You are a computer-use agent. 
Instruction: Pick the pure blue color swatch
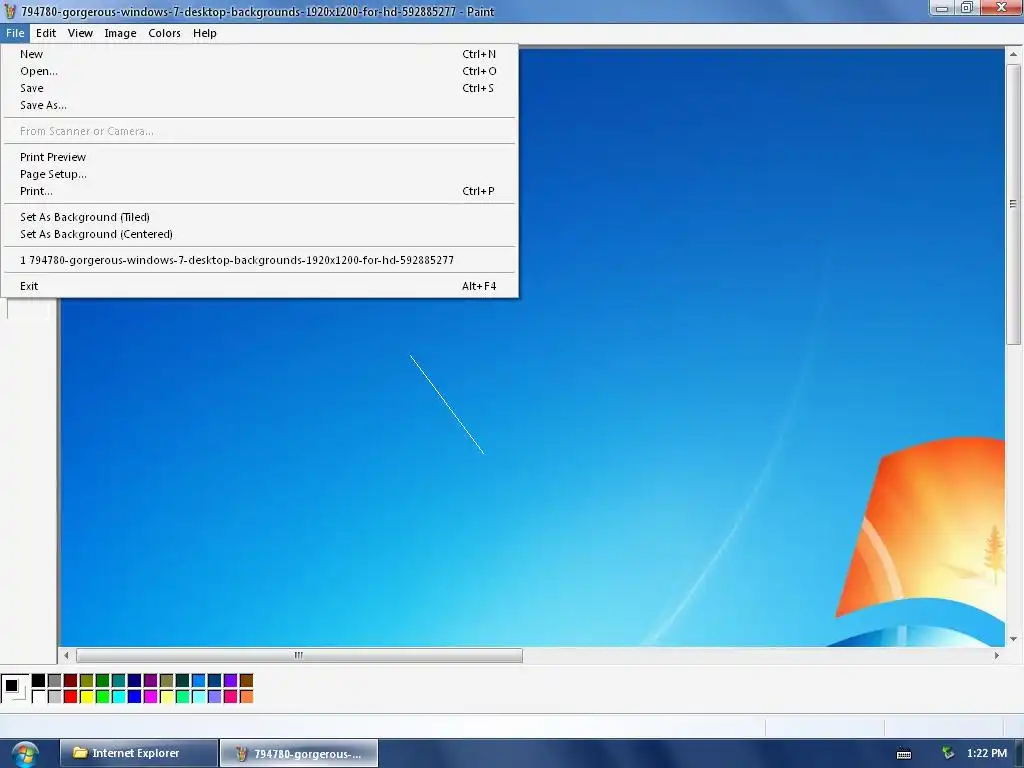[135, 697]
